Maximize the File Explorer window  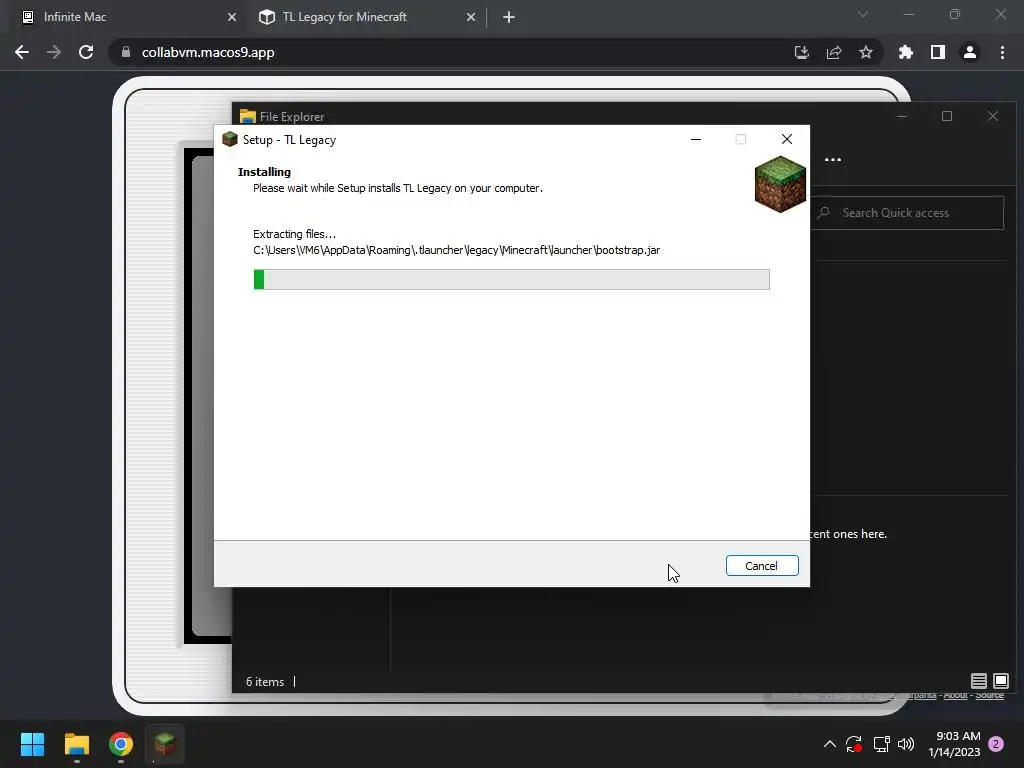[947, 116]
